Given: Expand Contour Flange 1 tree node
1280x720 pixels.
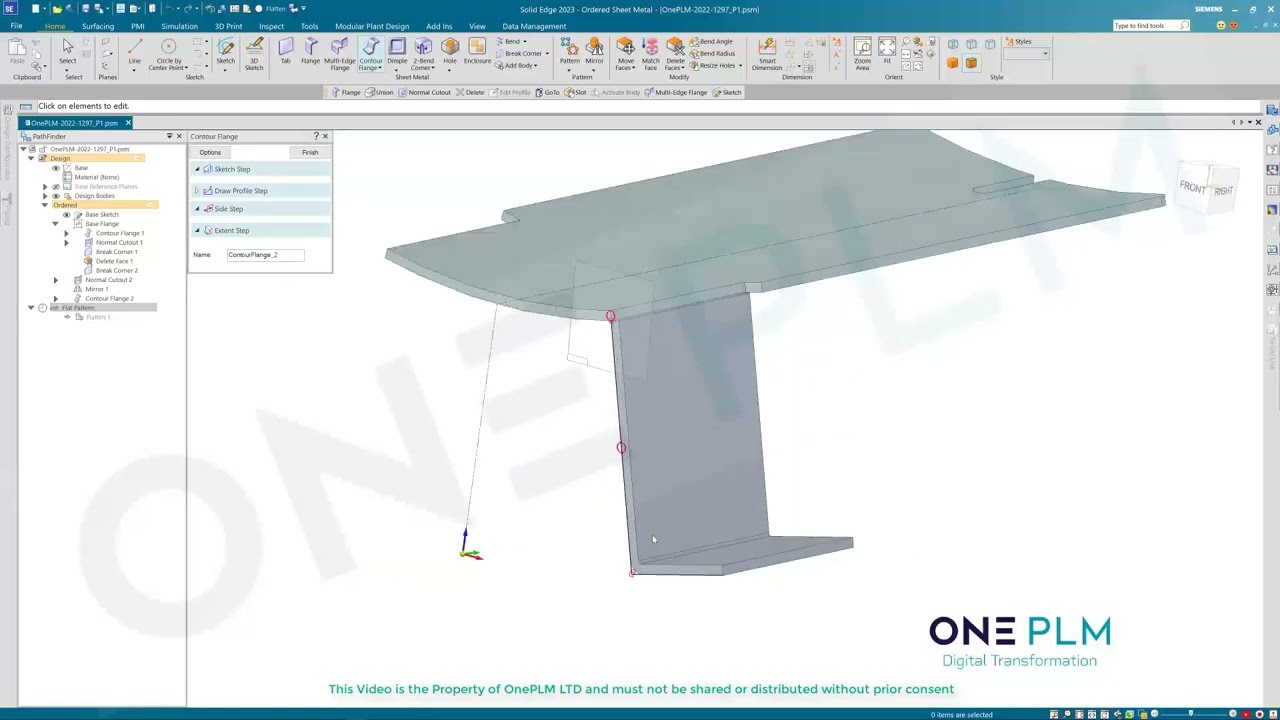Looking at the screenshot, I should [67, 233].
